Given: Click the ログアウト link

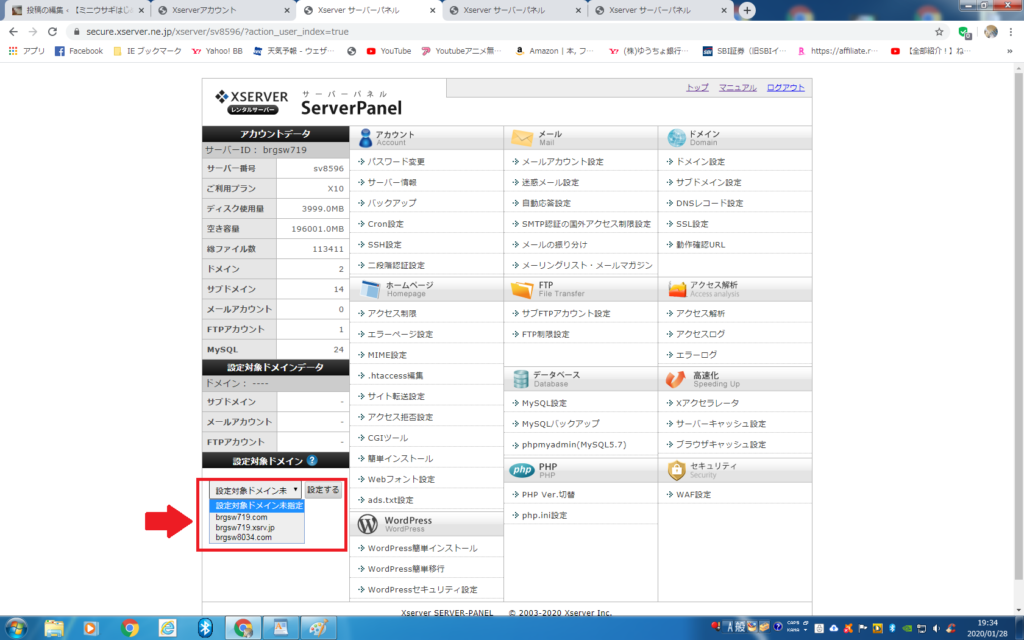Looking at the screenshot, I should [x=785, y=88].
